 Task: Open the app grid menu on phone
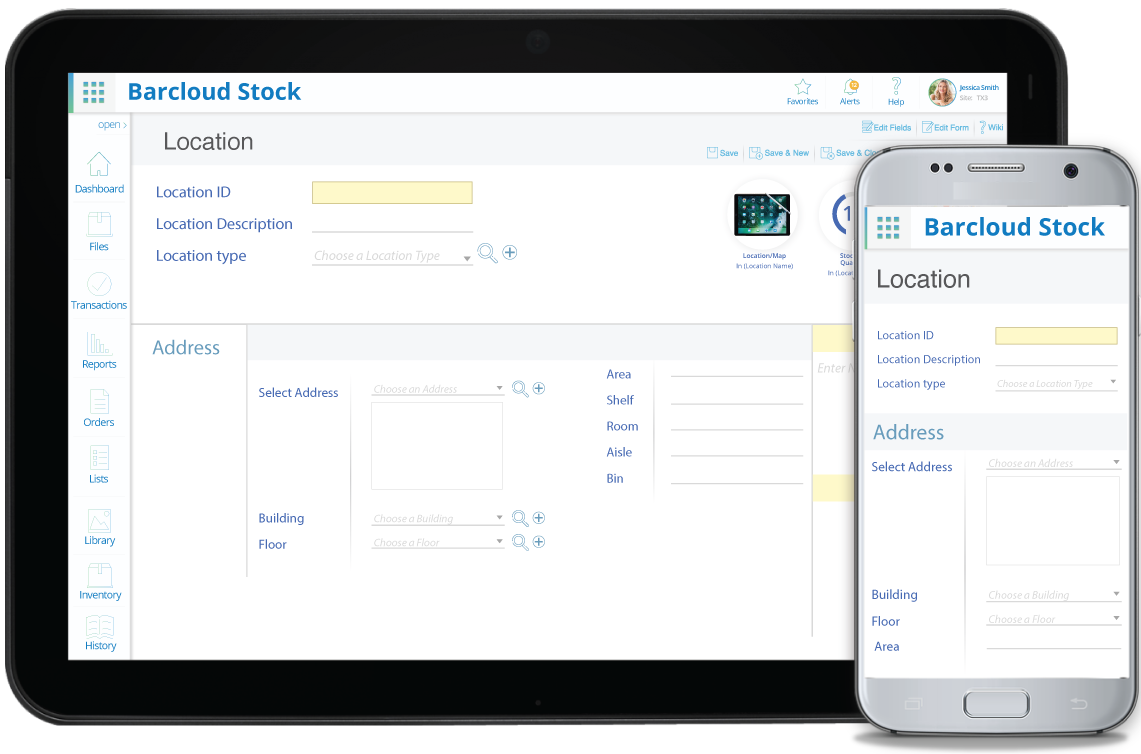[x=888, y=228]
